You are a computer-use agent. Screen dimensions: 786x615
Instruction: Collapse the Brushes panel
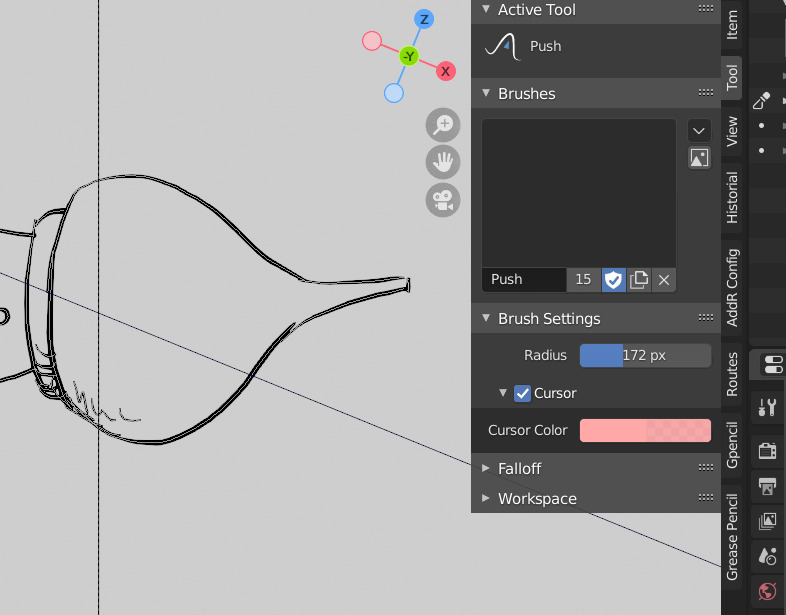click(x=486, y=92)
